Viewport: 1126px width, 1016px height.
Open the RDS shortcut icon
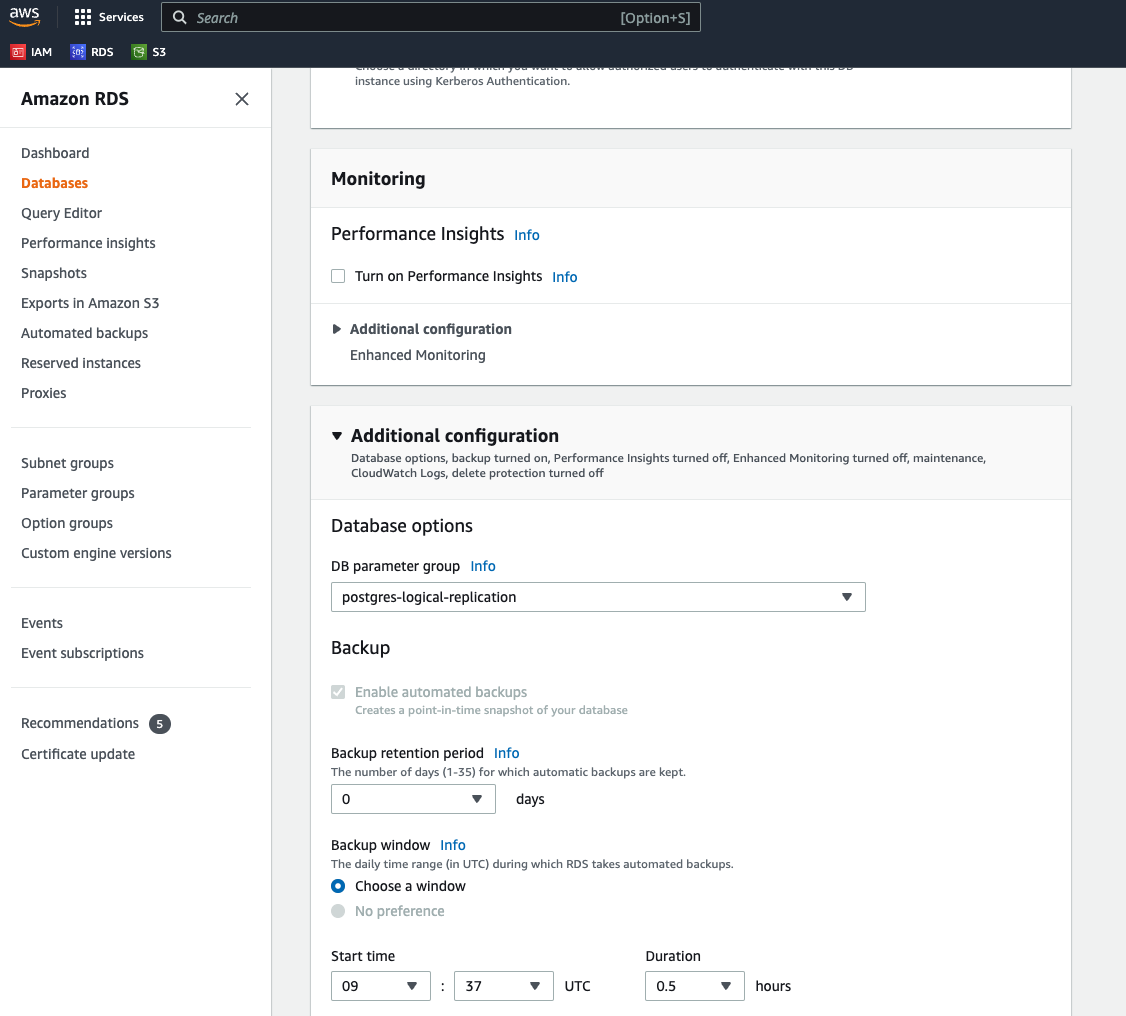click(x=78, y=52)
